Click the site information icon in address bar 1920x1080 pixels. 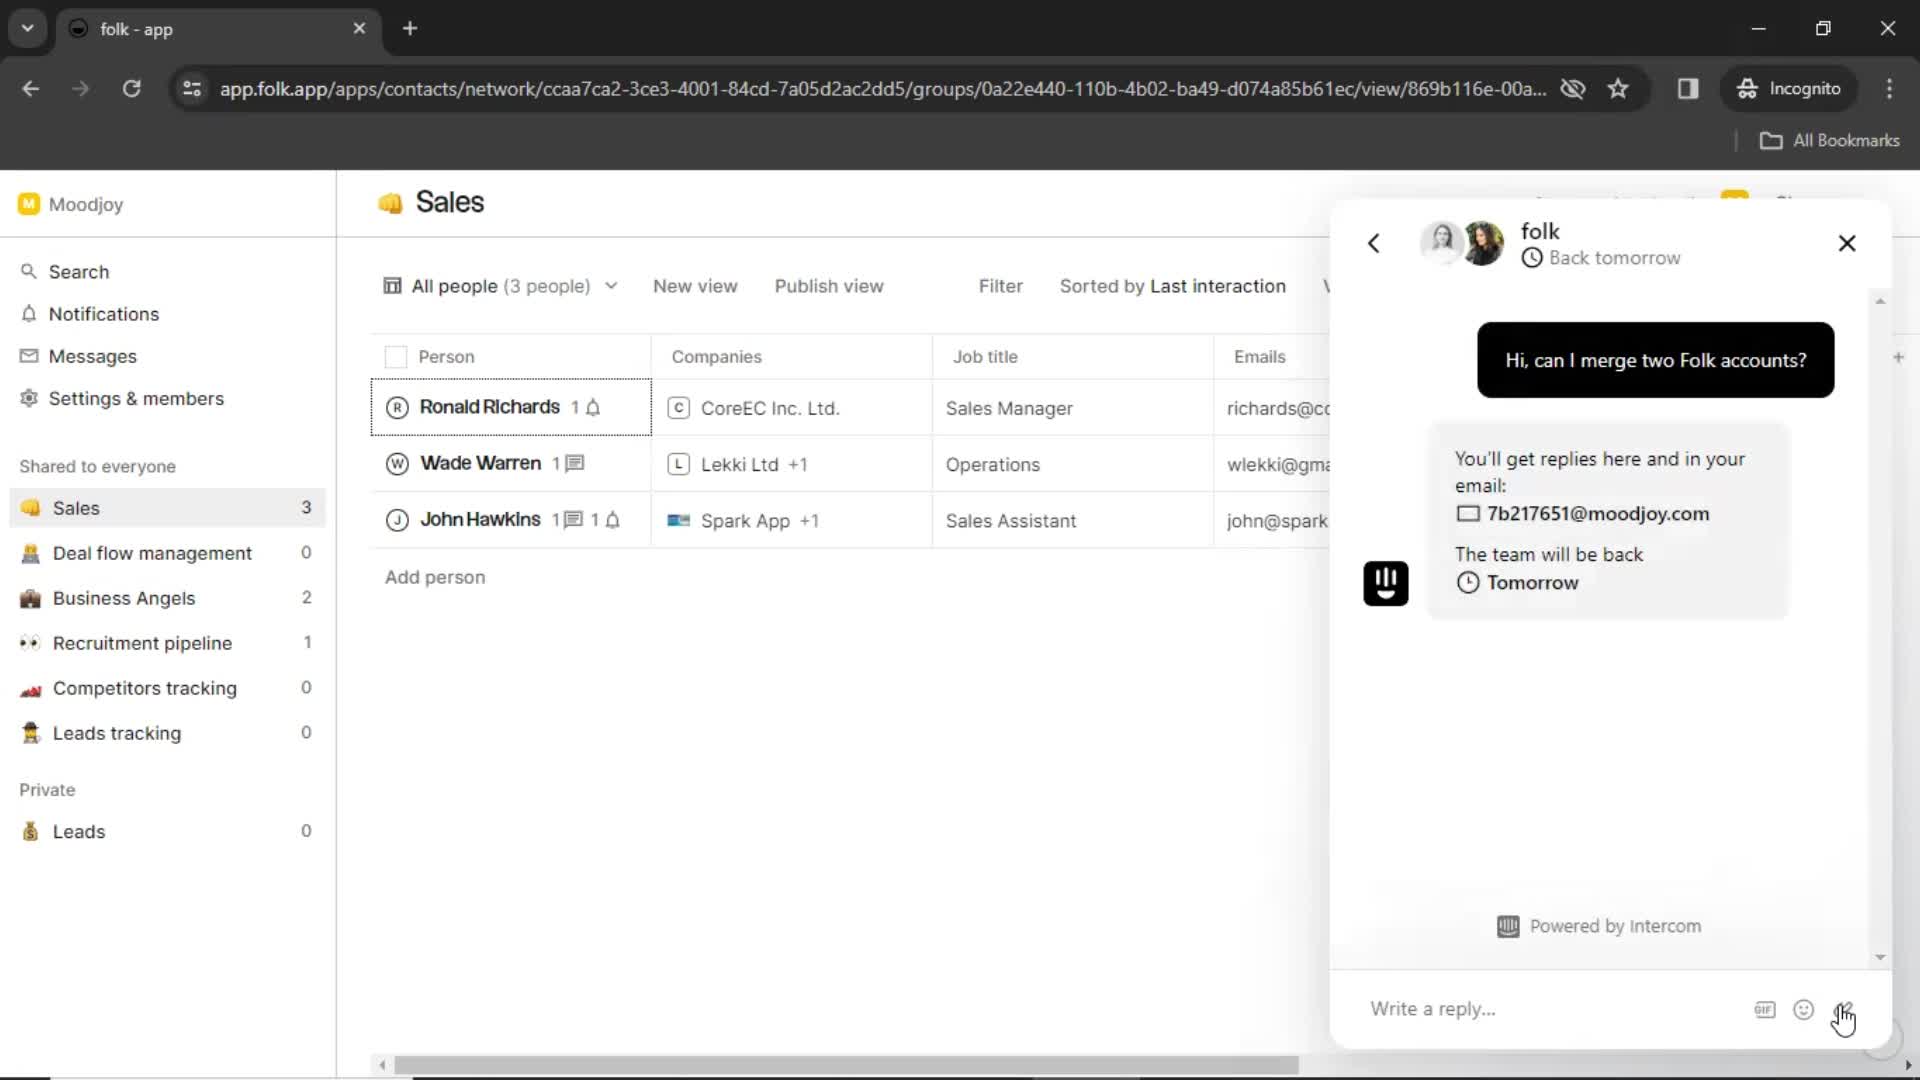click(x=192, y=89)
